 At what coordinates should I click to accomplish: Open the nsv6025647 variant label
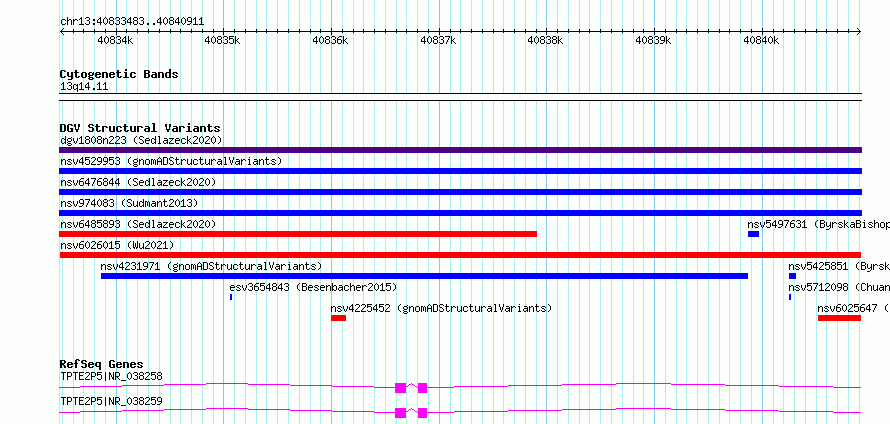click(854, 308)
